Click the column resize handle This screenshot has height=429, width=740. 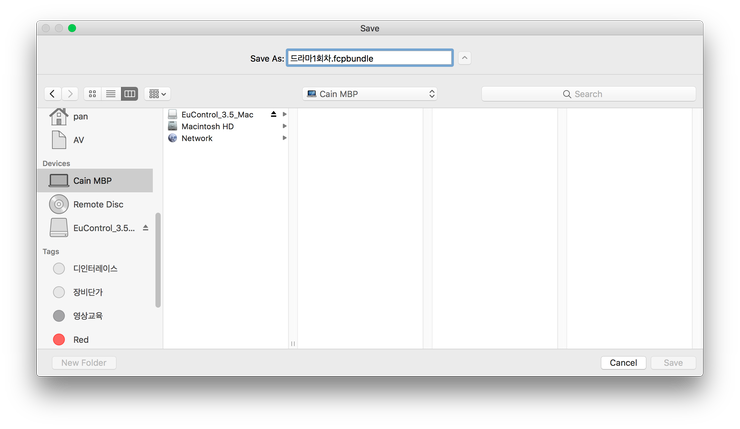(x=293, y=344)
